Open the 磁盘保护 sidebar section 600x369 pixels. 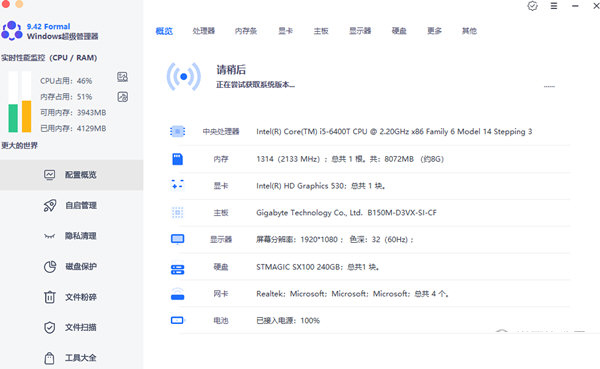pos(71,266)
